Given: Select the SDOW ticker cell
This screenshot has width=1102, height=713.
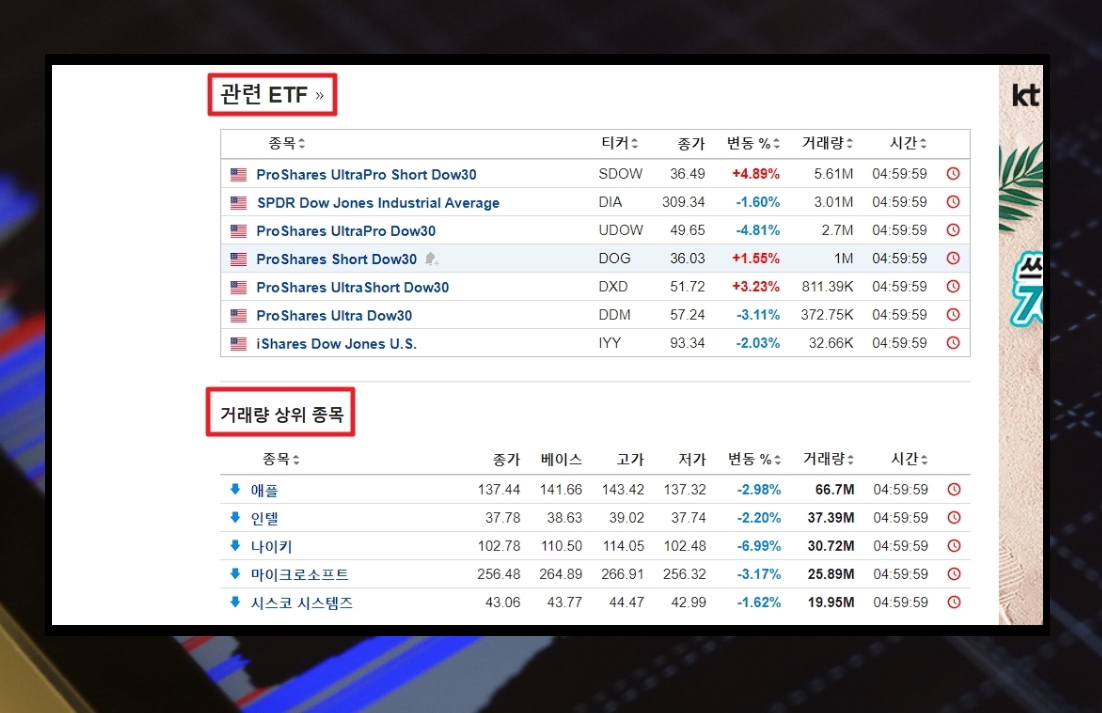Looking at the screenshot, I should click(620, 174).
